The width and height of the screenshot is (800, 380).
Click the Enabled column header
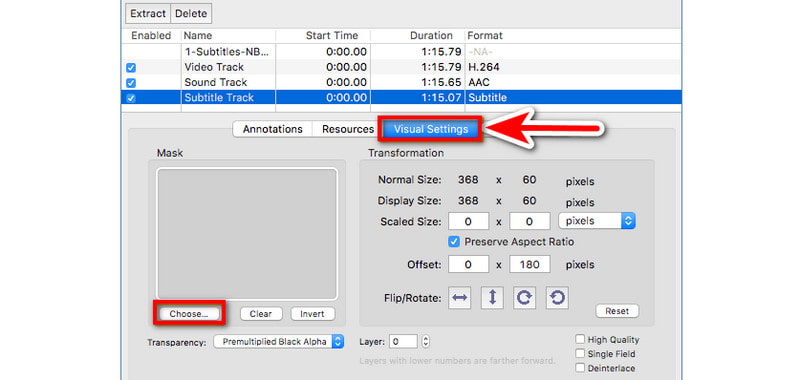tap(151, 36)
